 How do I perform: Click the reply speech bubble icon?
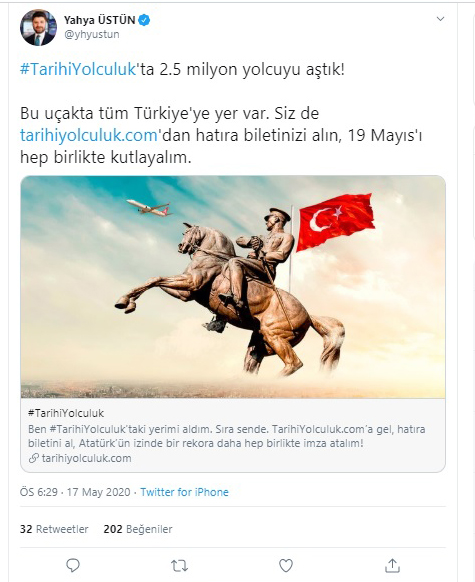pos(73,566)
